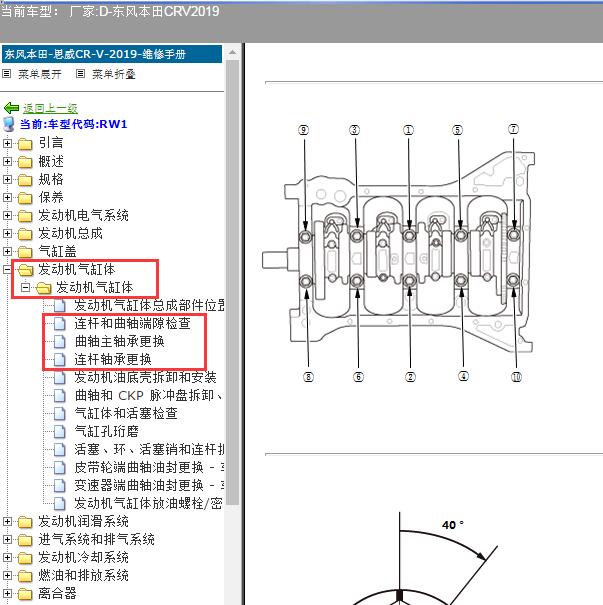Click the 进气系统和排气系统 folder icon
Screen dimensions: 603x605
25,540
